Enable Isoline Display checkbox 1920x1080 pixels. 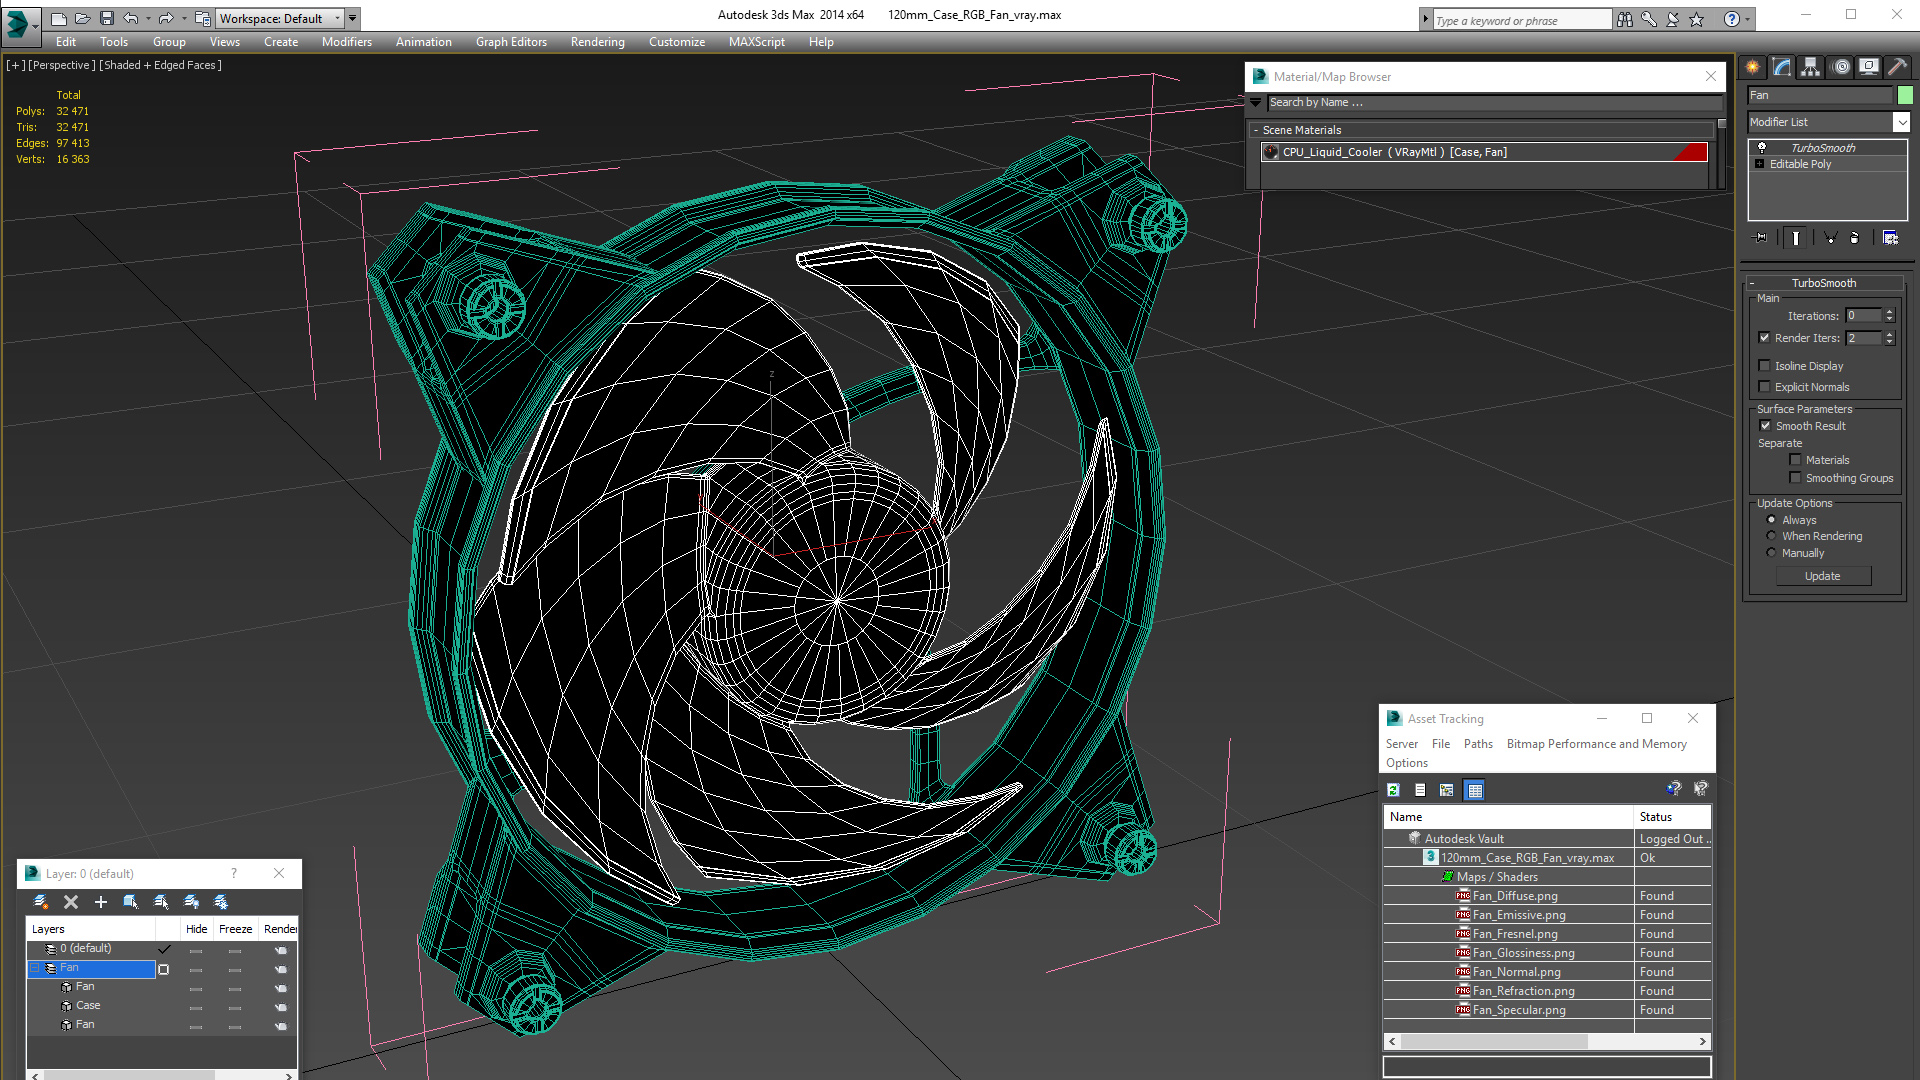[1764, 366]
